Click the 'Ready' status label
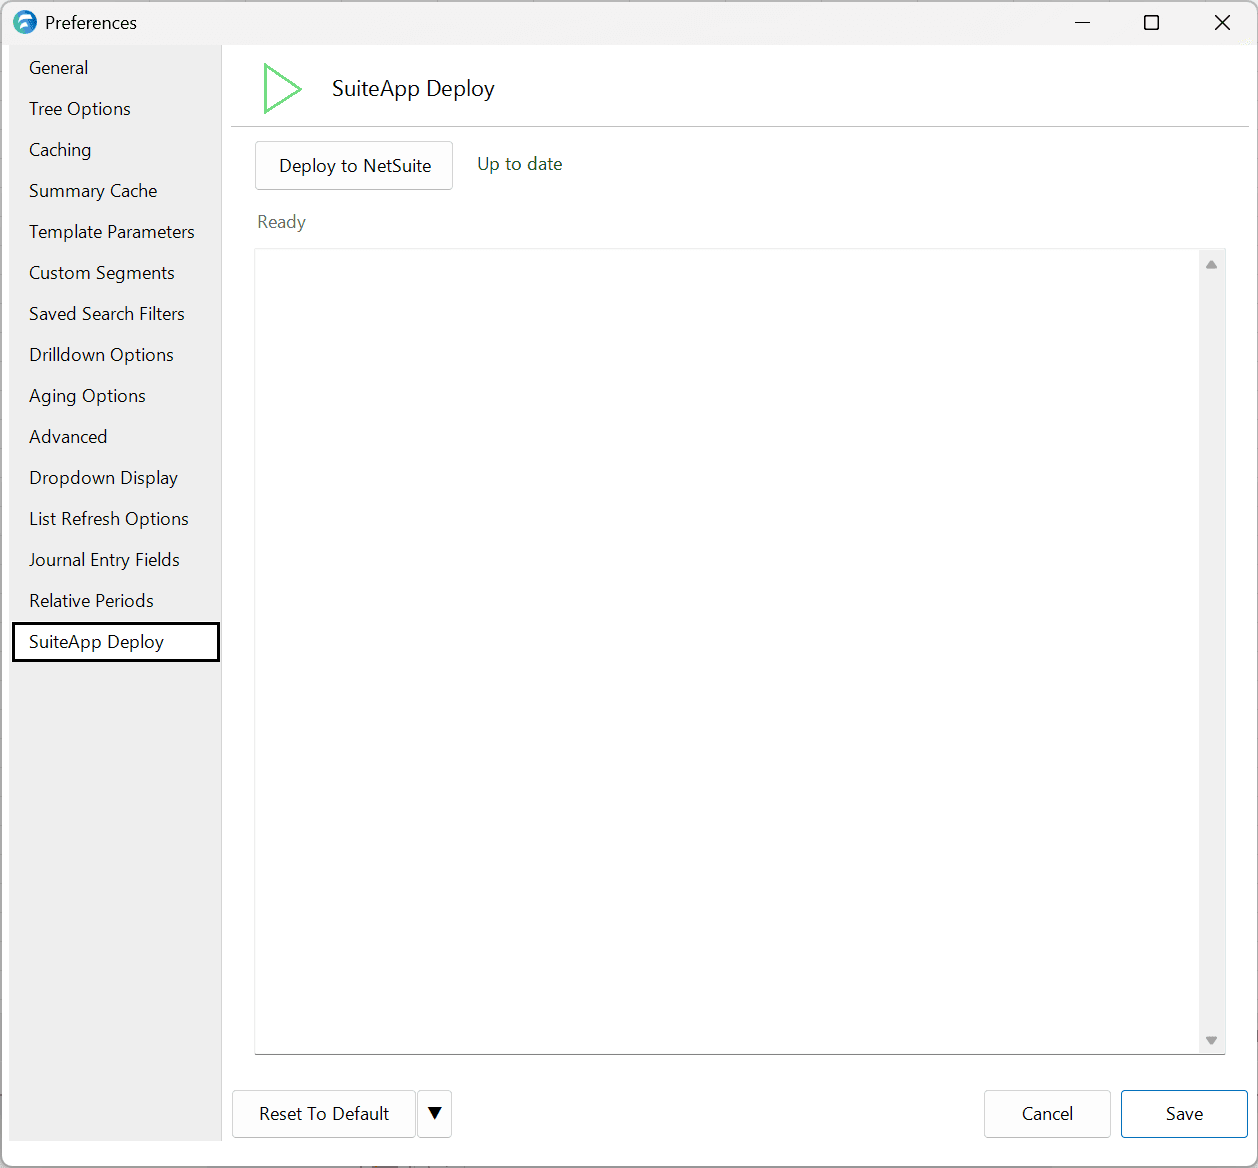Image resolution: width=1258 pixels, height=1168 pixels. coord(281,222)
